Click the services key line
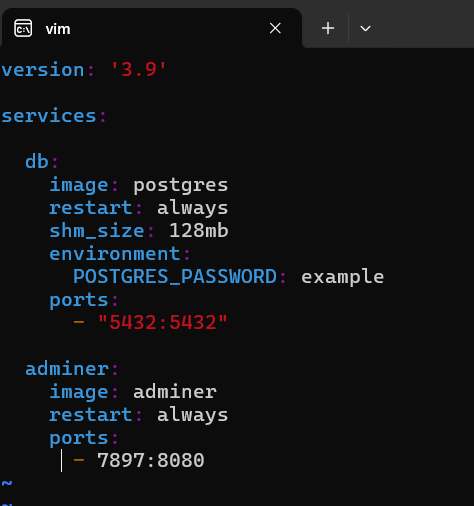 (54, 116)
